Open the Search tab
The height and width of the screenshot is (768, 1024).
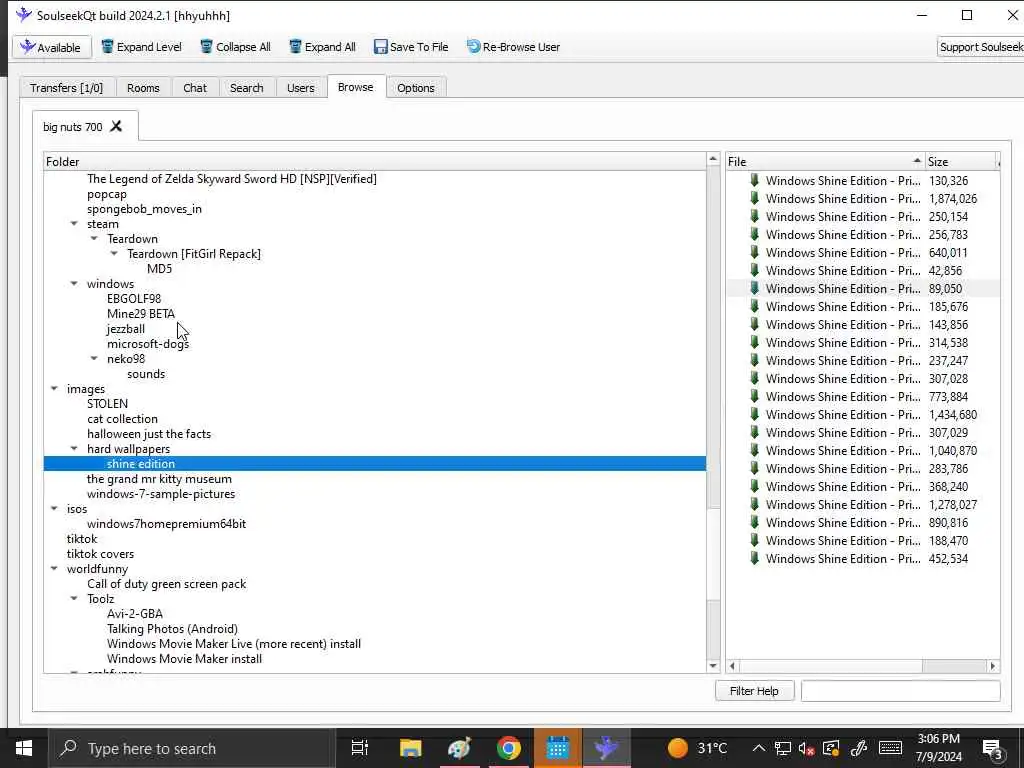click(x=247, y=88)
